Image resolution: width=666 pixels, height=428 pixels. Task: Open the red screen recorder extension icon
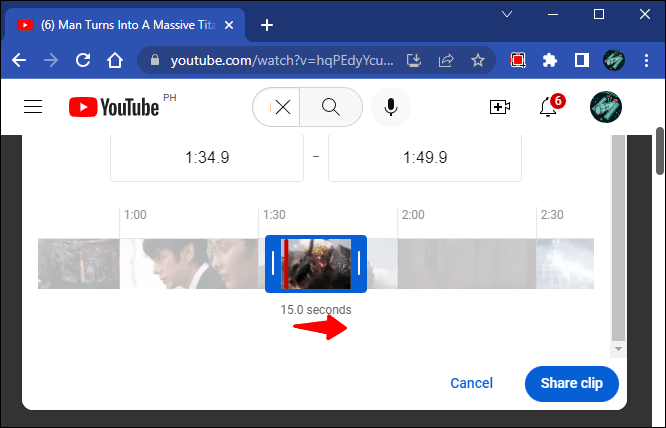(518, 60)
